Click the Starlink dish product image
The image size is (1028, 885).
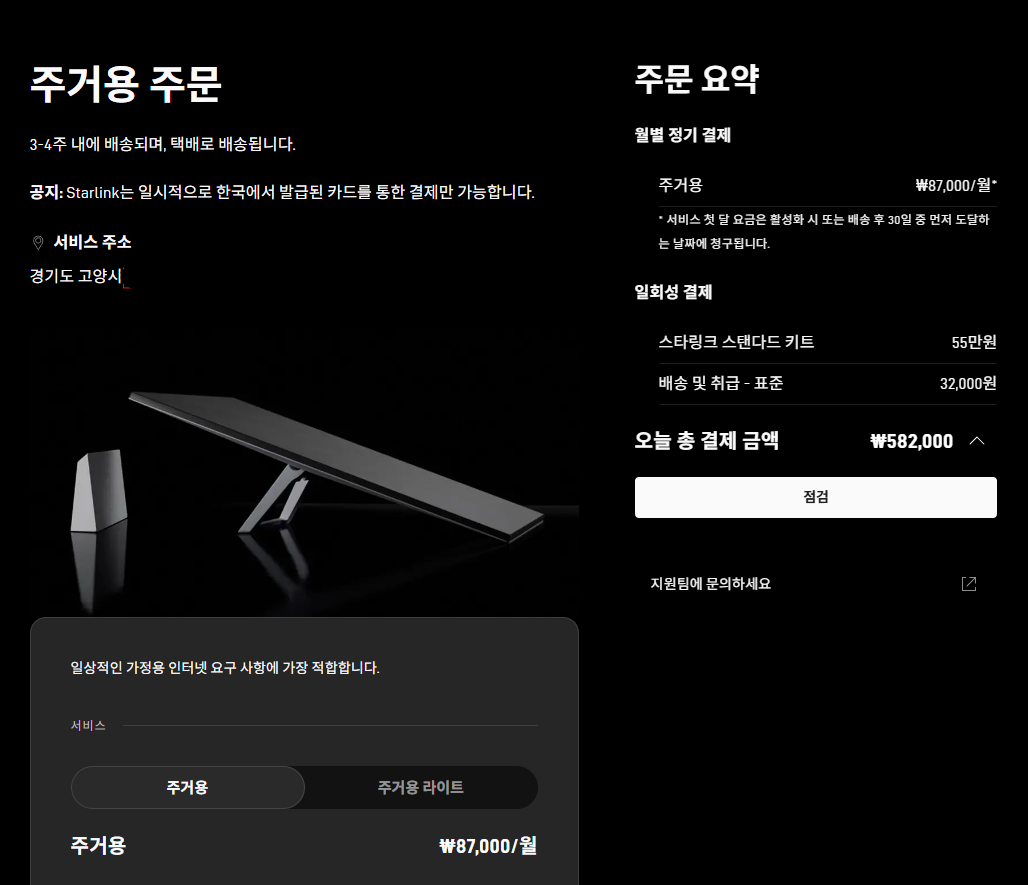[336, 465]
